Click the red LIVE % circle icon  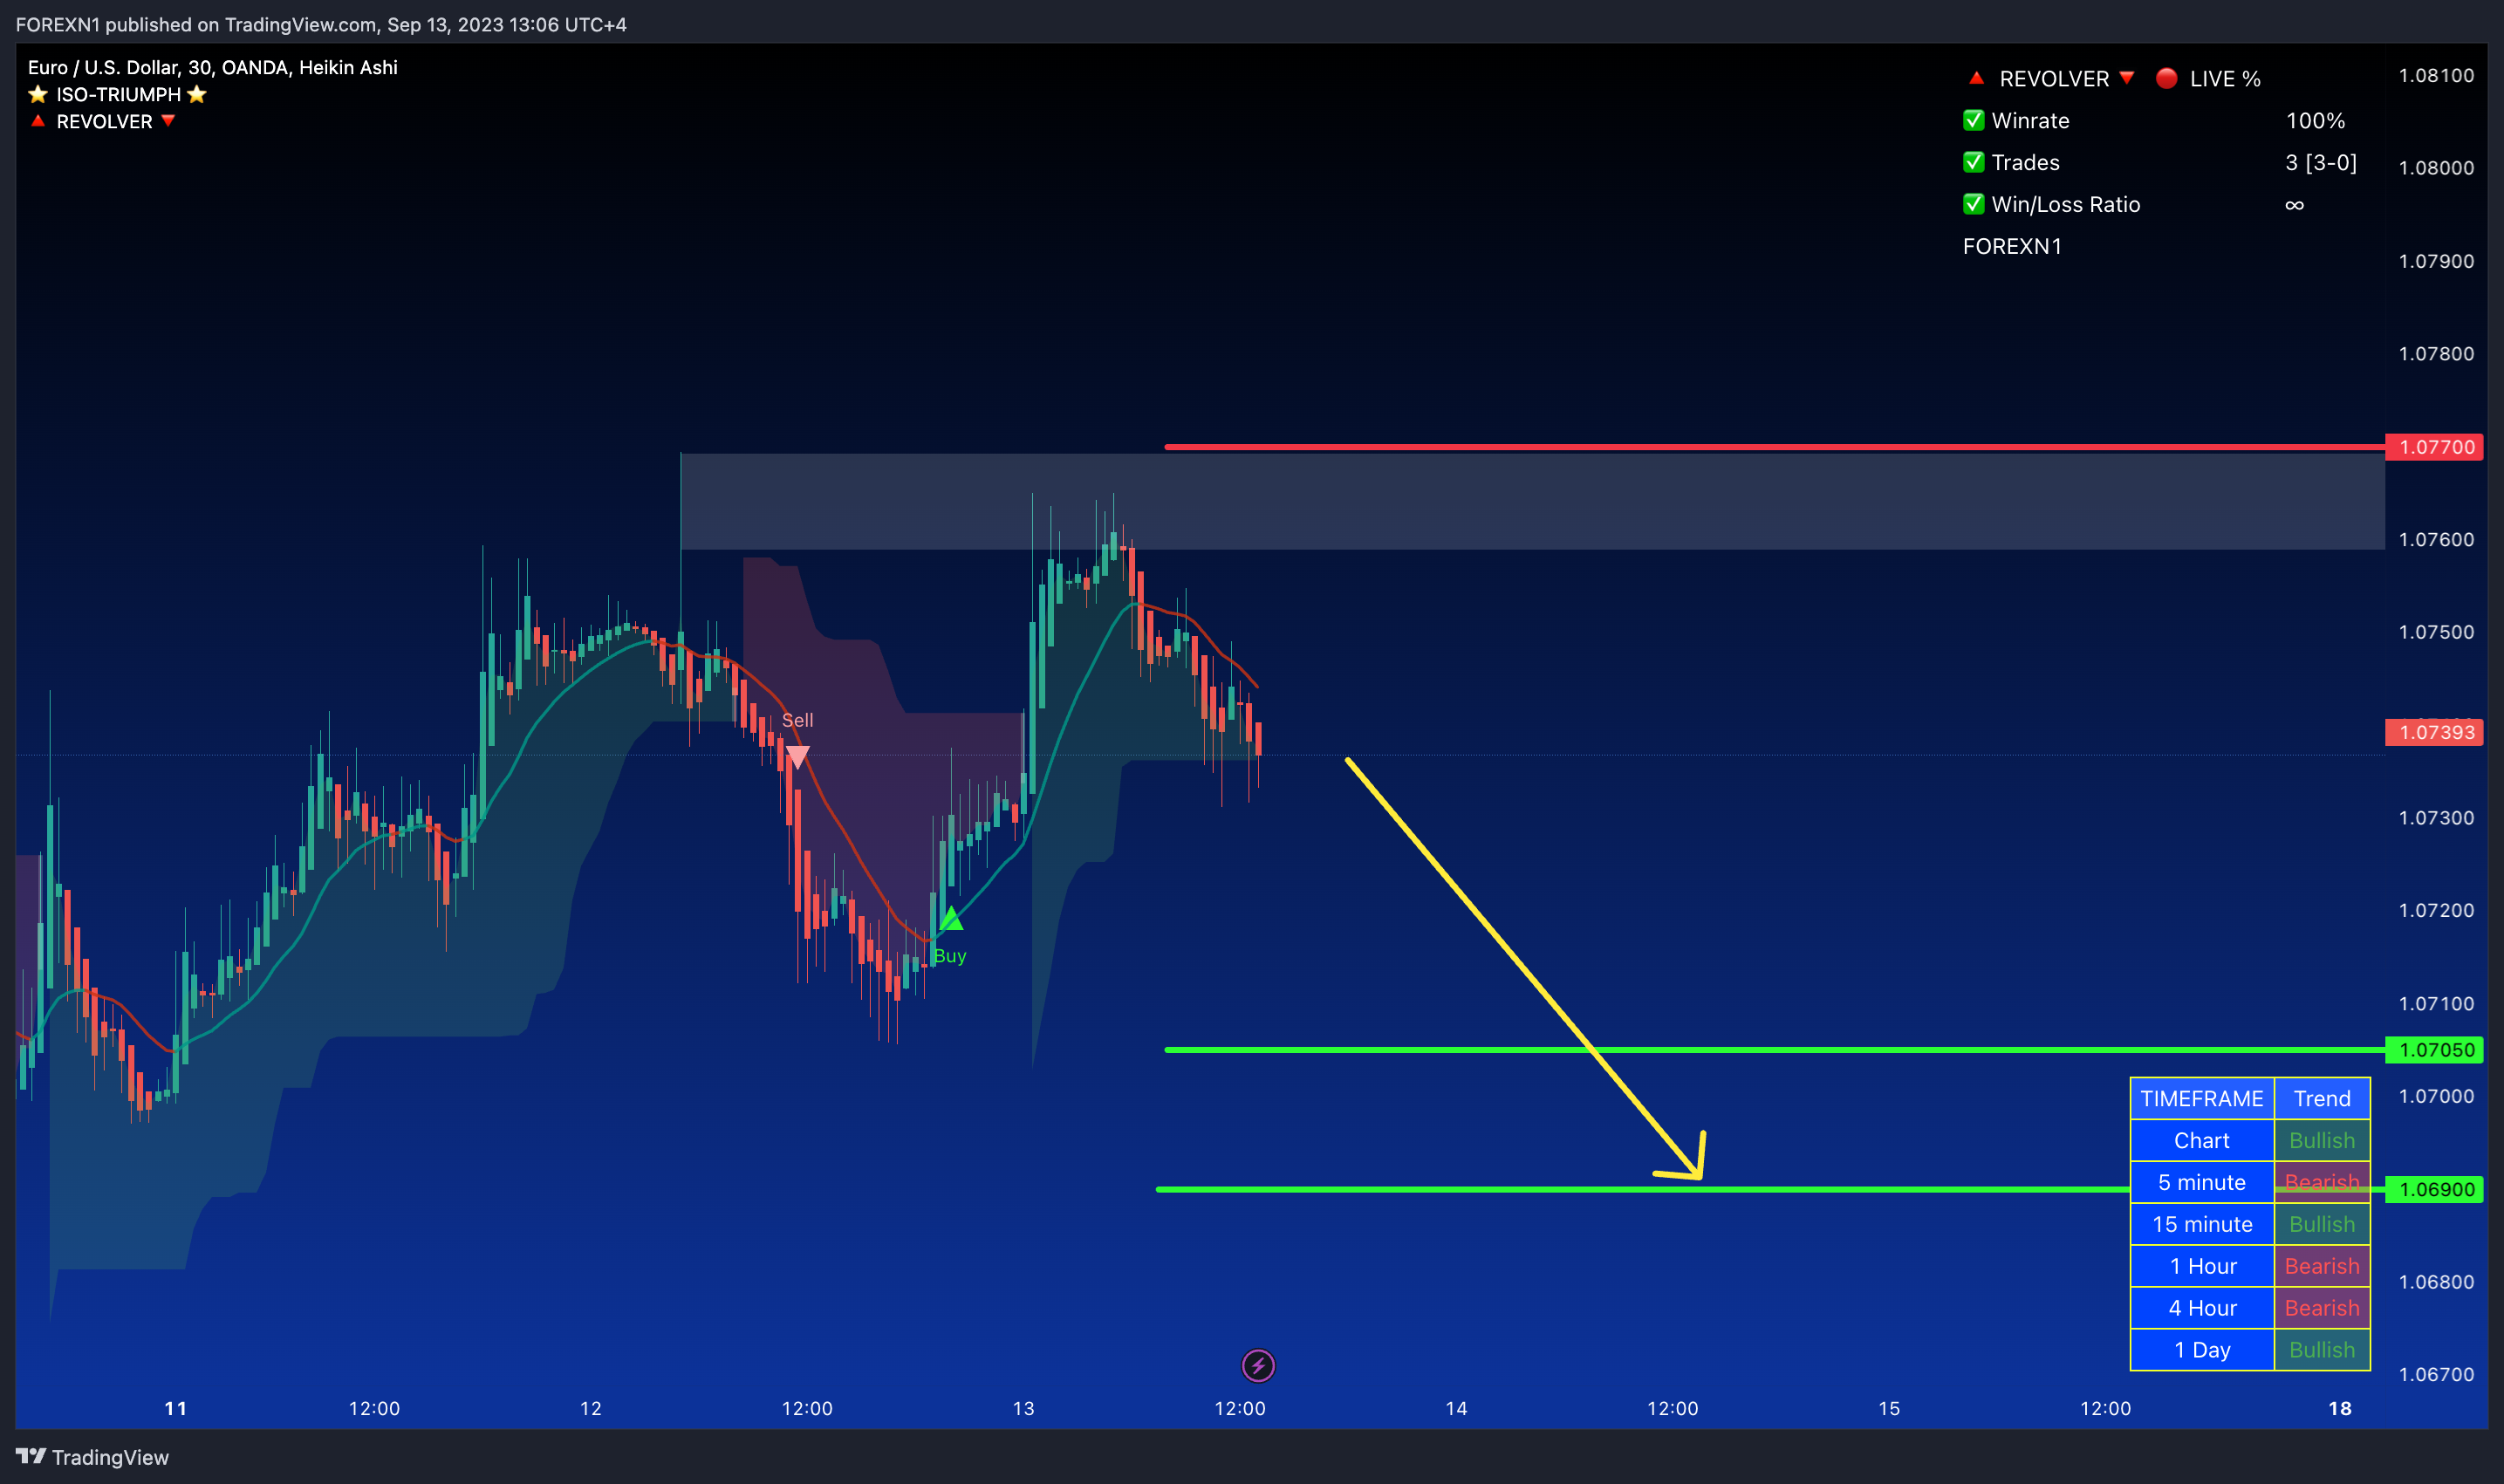(x=2166, y=78)
